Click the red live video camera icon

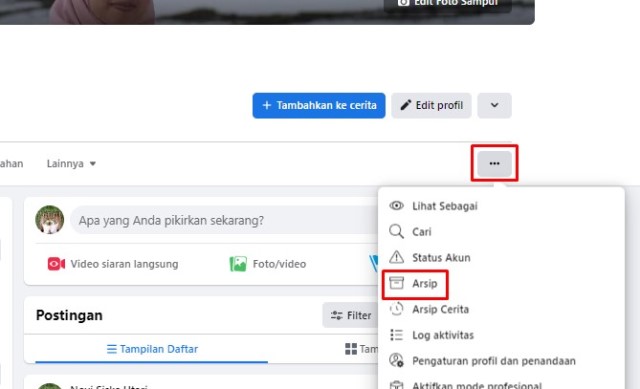pos(56,264)
